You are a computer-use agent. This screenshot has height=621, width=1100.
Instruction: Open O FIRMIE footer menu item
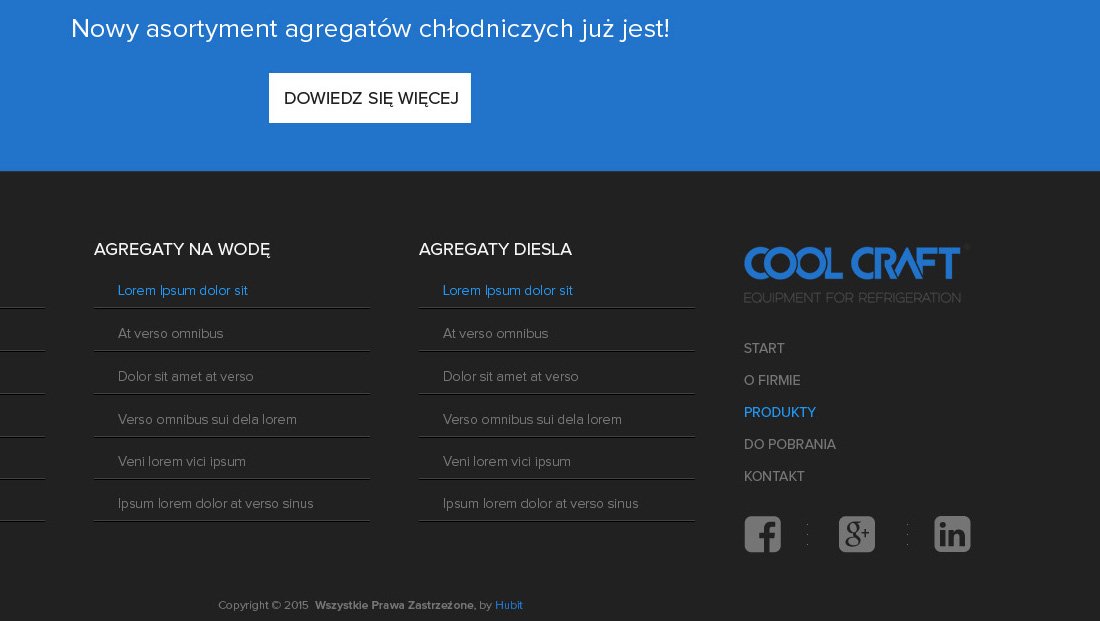pyautogui.click(x=772, y=380)
